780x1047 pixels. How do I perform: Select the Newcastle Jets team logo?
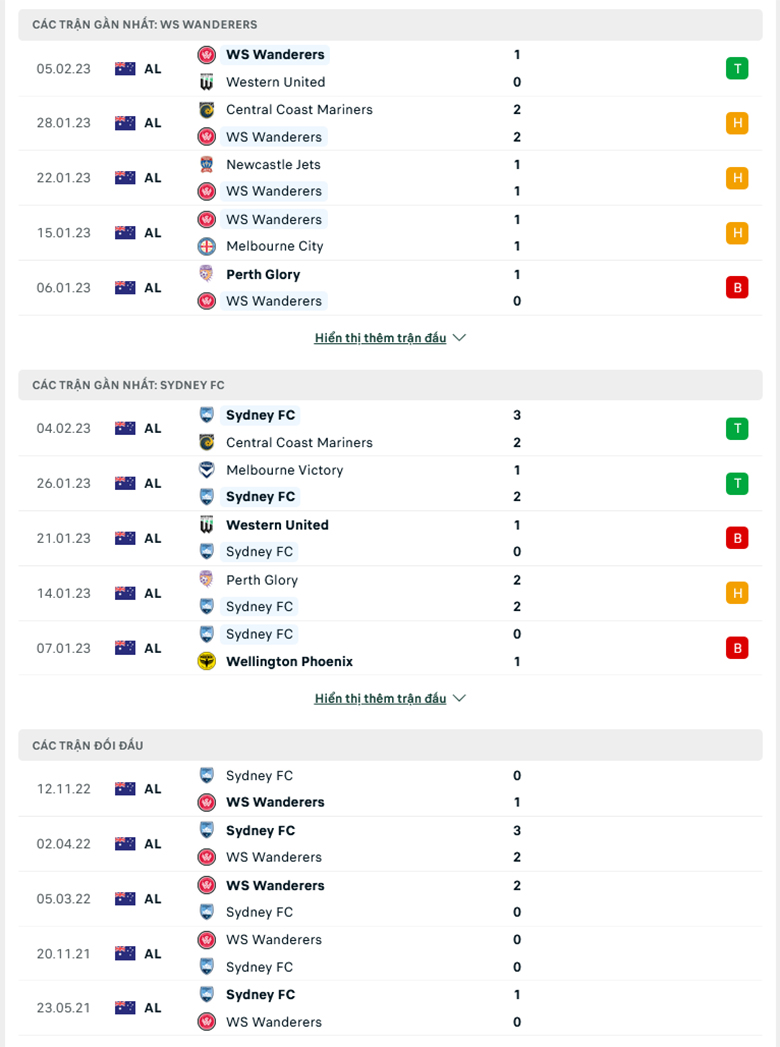pos(207,164)
